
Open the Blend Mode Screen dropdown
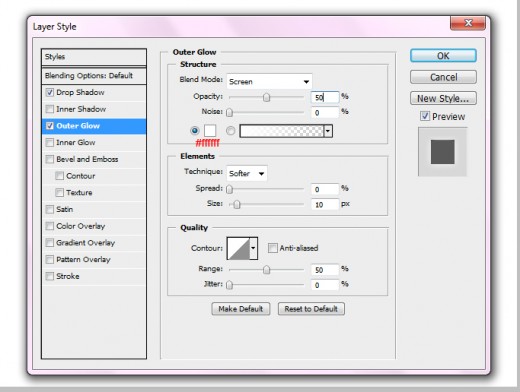(269, 82)
